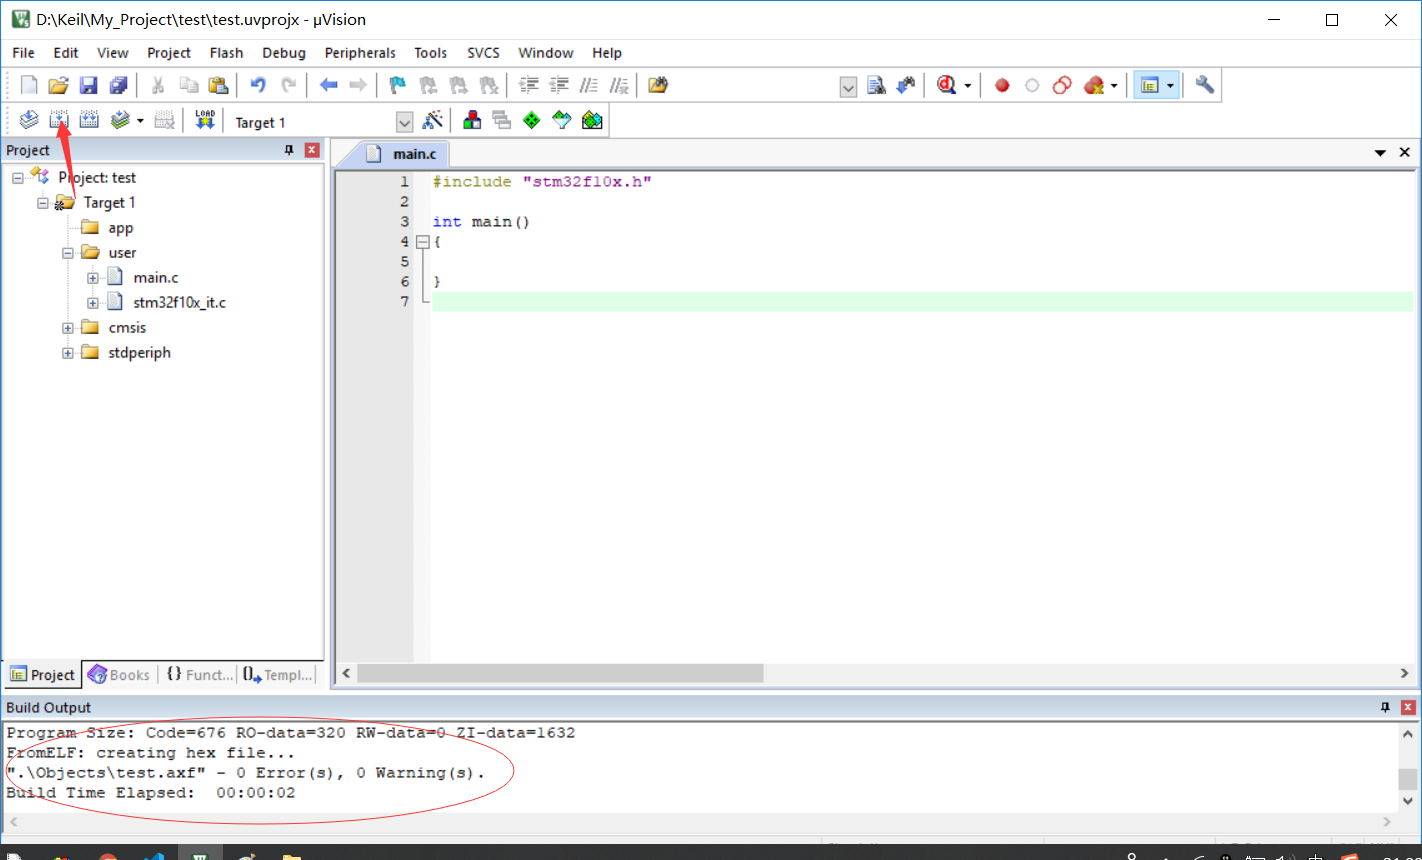Translate the current file icon

(29, 121)
